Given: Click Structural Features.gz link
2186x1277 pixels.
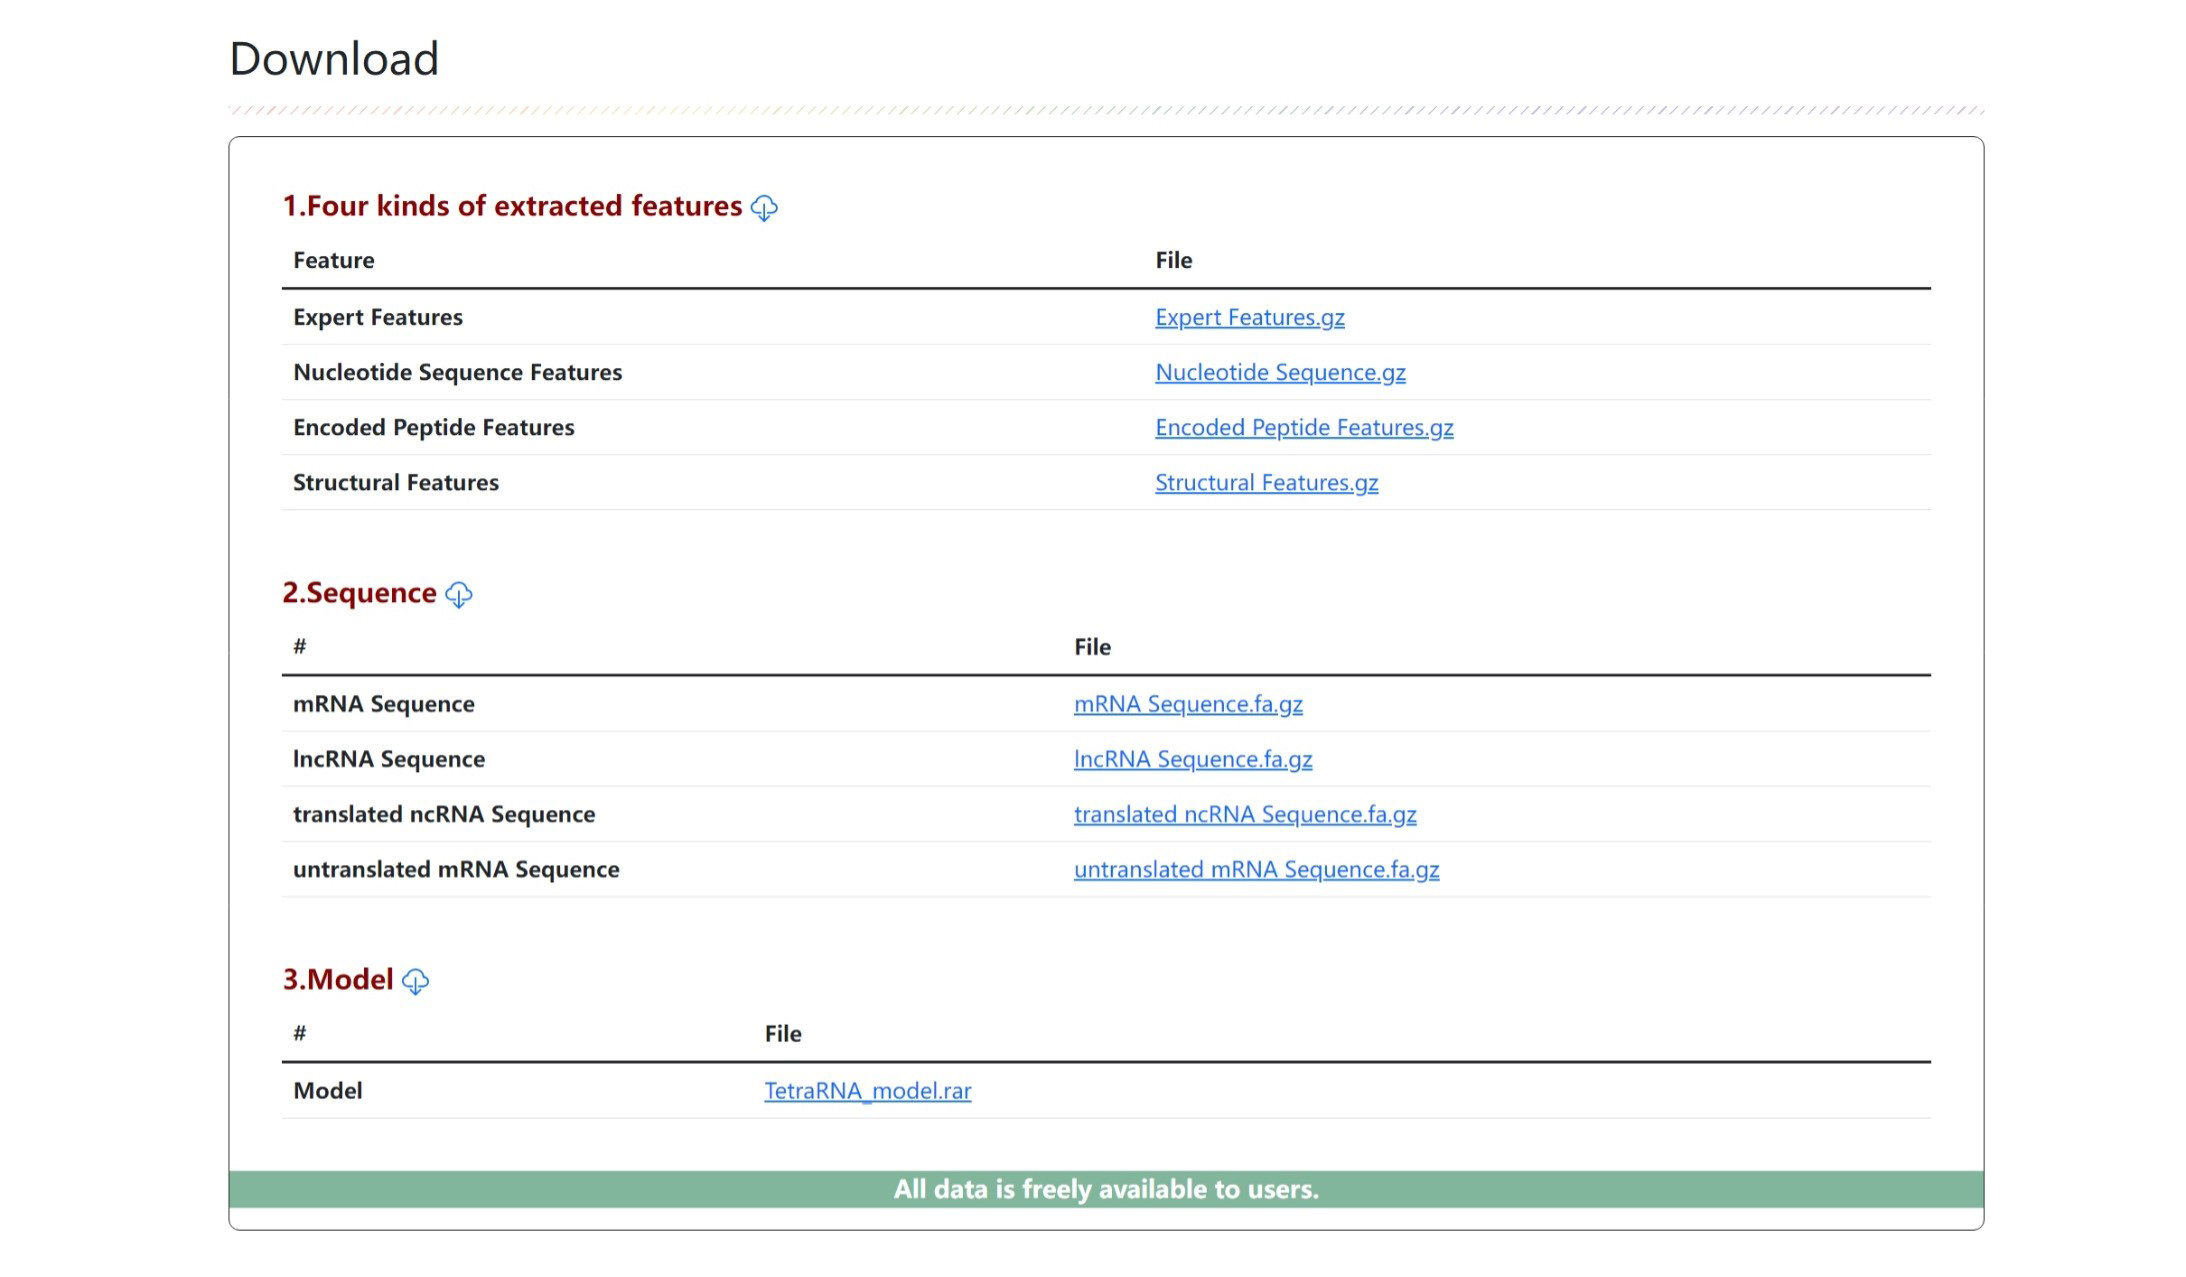Looking at the screenshot, I should coord(1266,482).
